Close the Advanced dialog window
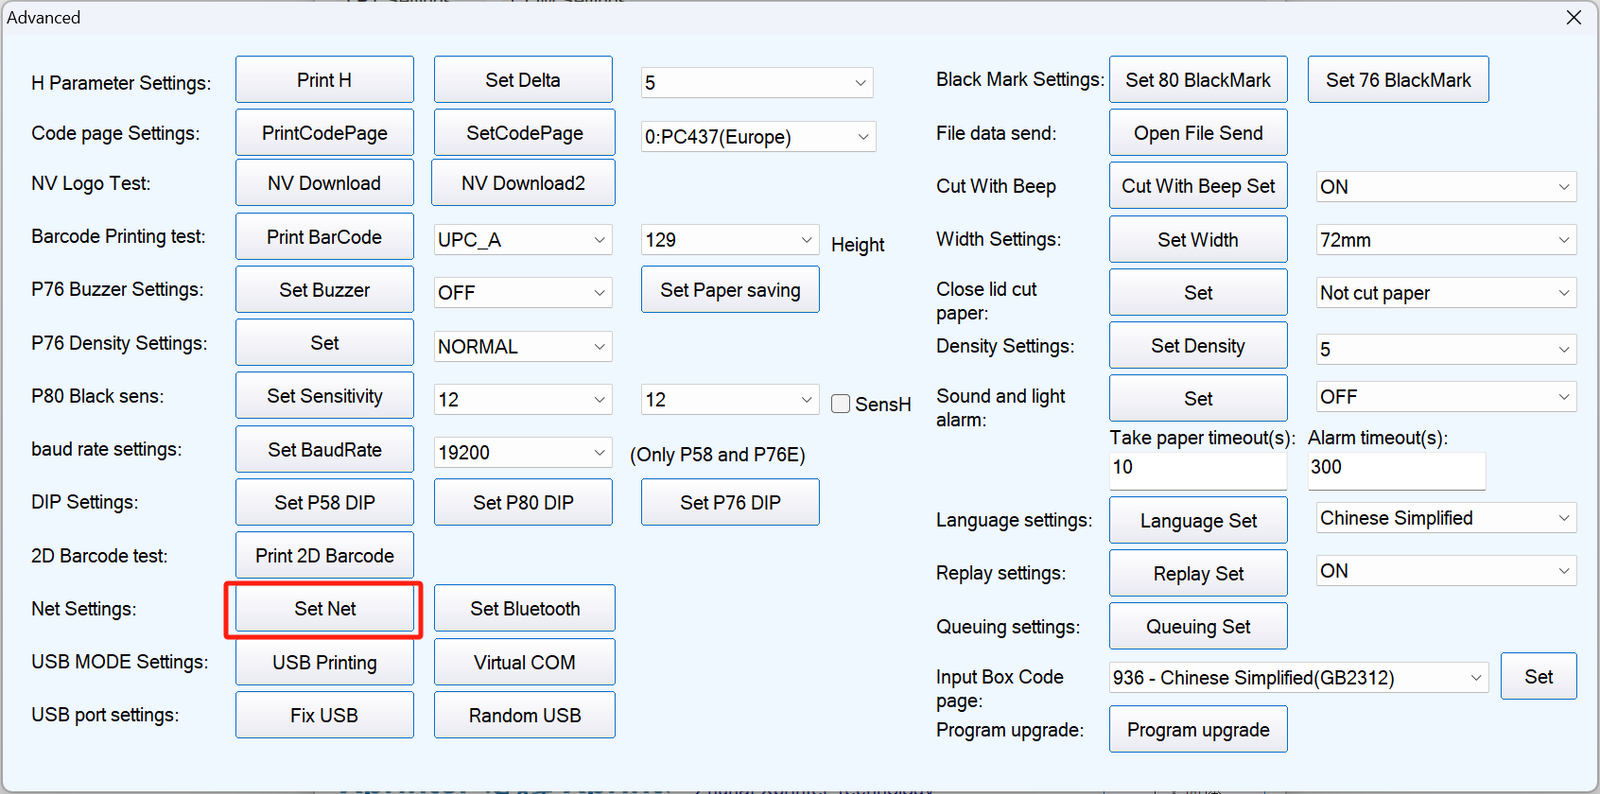 [1573, 18]
